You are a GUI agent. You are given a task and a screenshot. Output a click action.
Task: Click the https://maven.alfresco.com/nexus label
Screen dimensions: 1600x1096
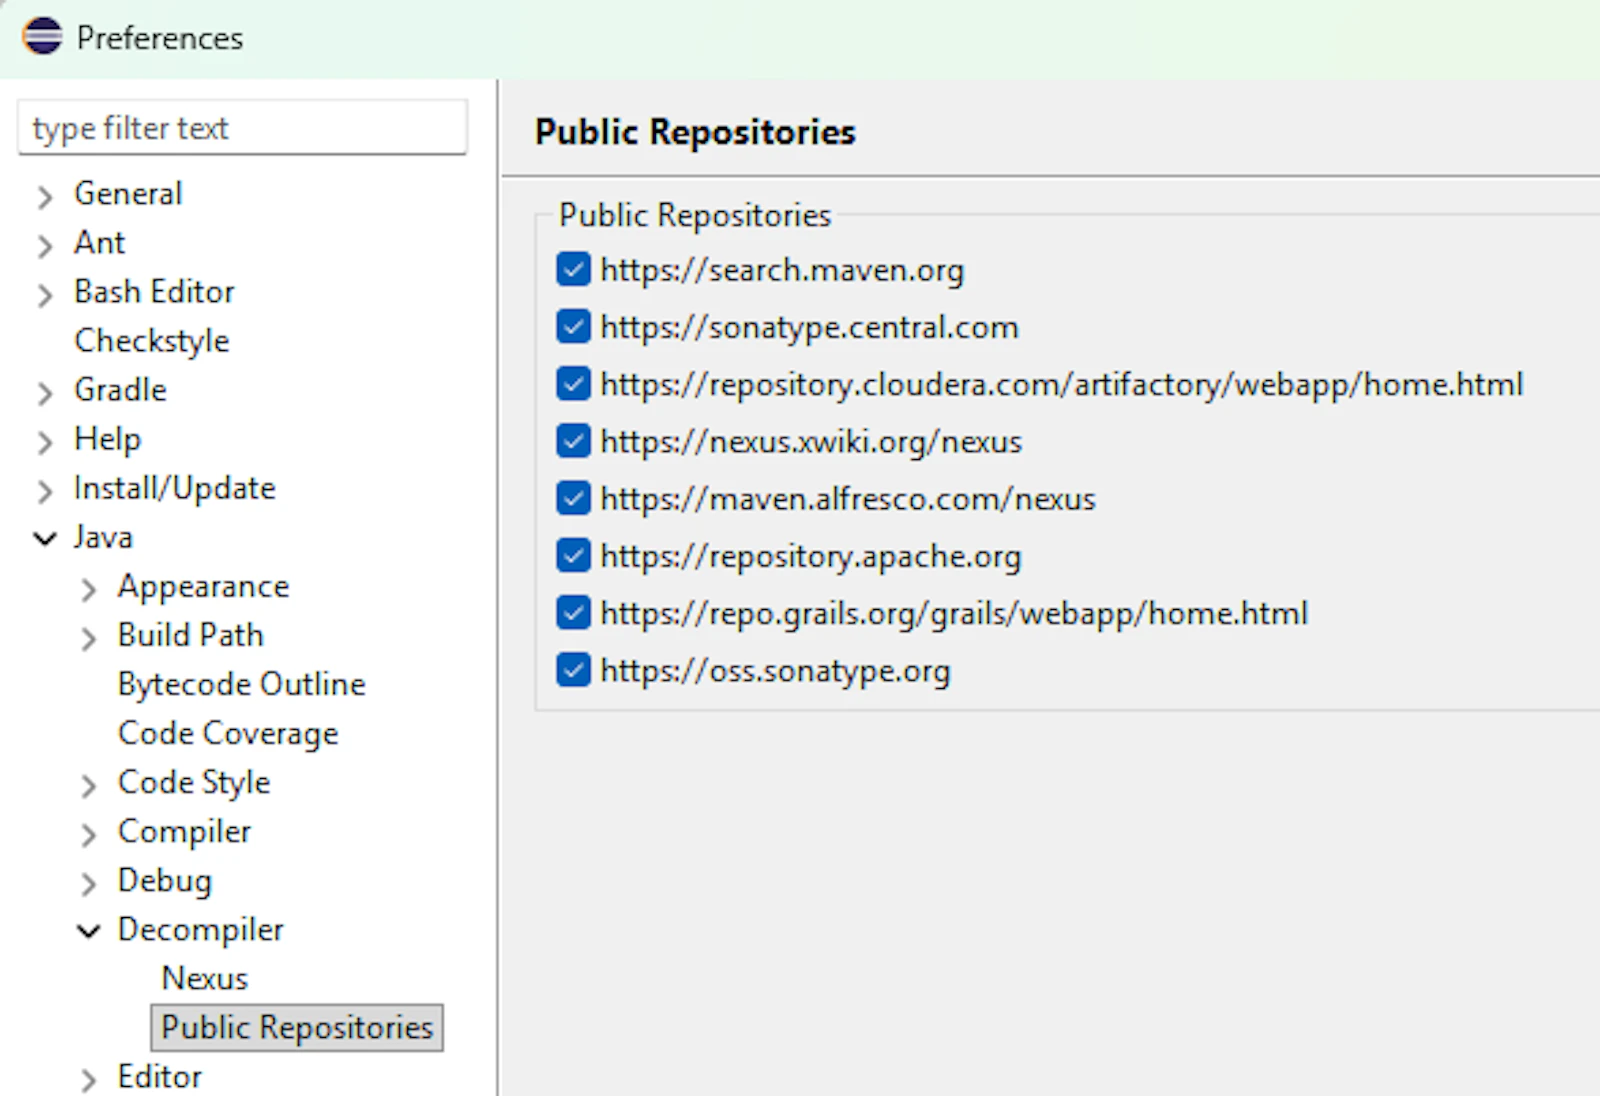pos(848,498)
